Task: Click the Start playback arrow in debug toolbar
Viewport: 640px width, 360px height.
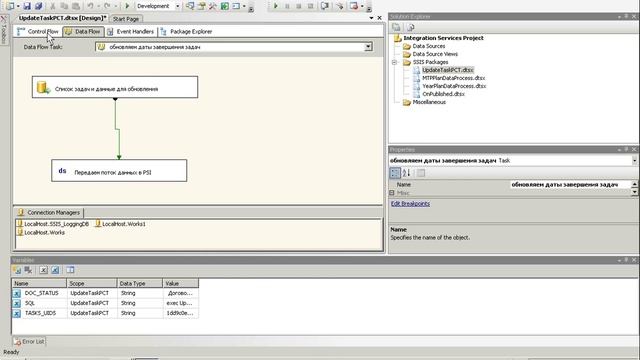Action: point(276,6)
